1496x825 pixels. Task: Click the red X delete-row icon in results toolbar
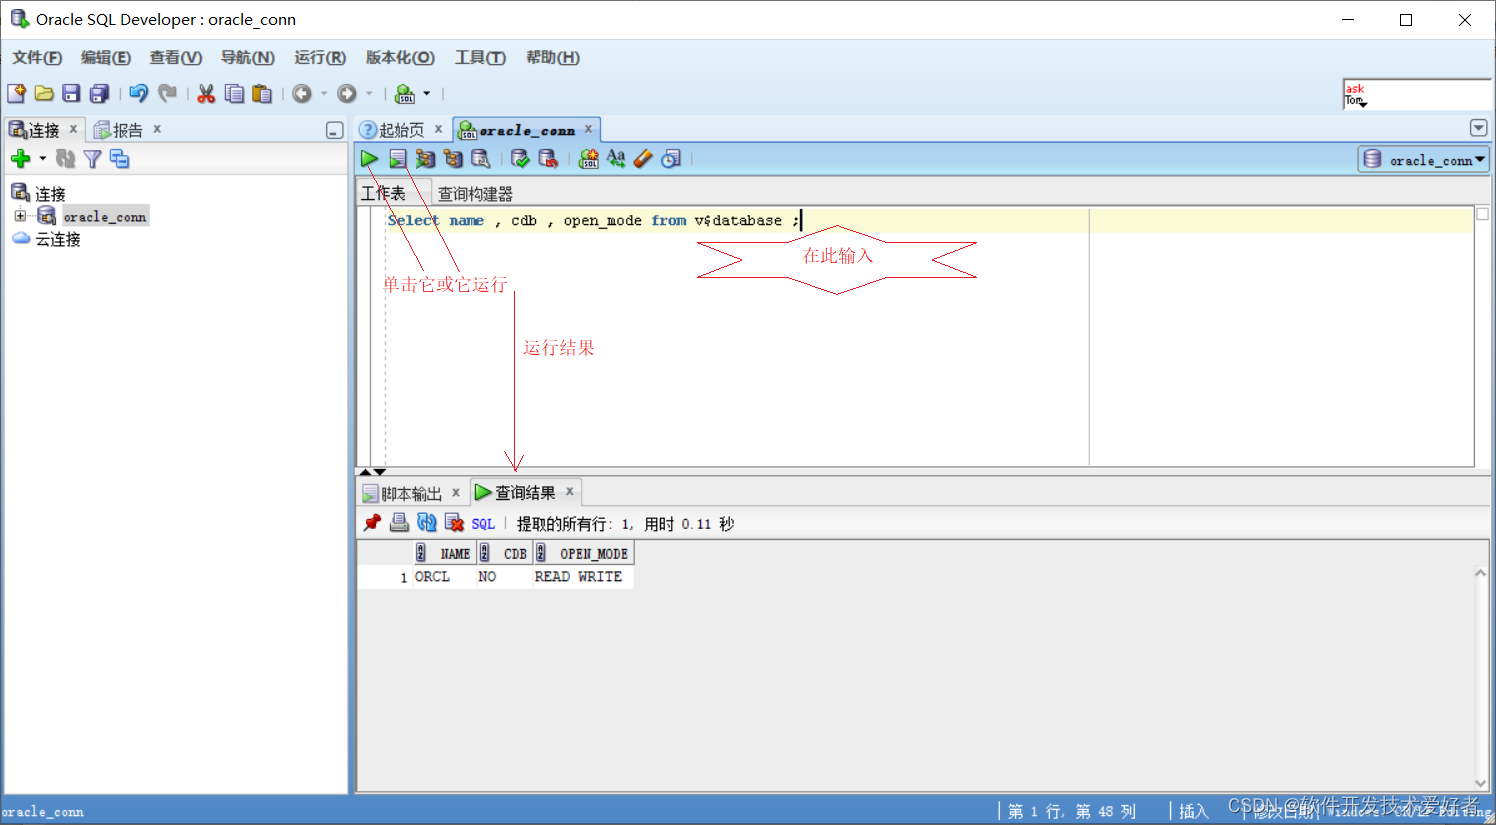[x=454, y=523]
